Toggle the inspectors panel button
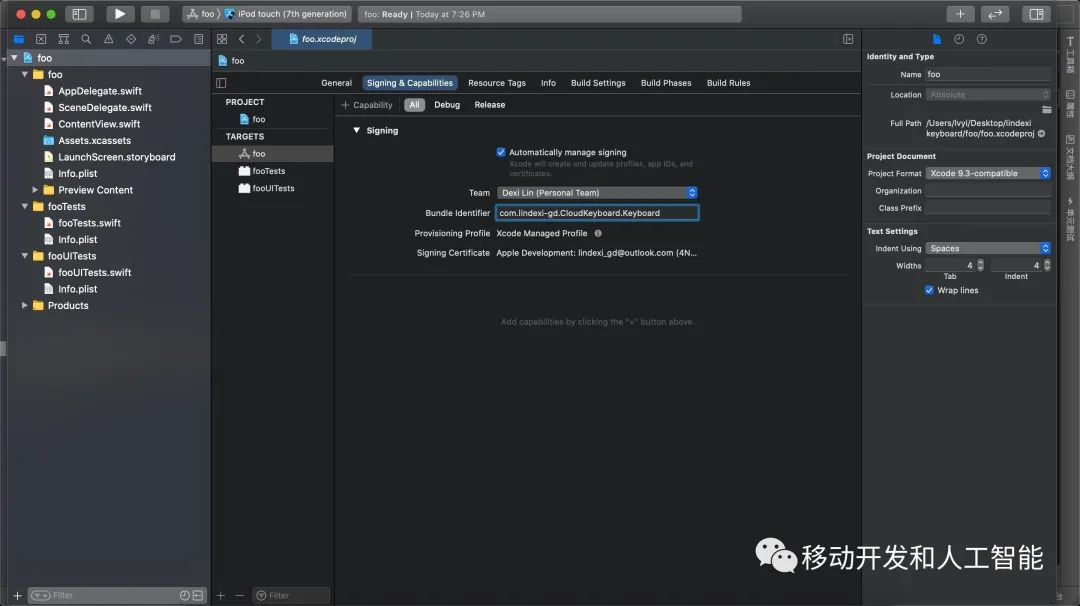Screen dimensions: 1080x606 click(x=1036, y=14)
